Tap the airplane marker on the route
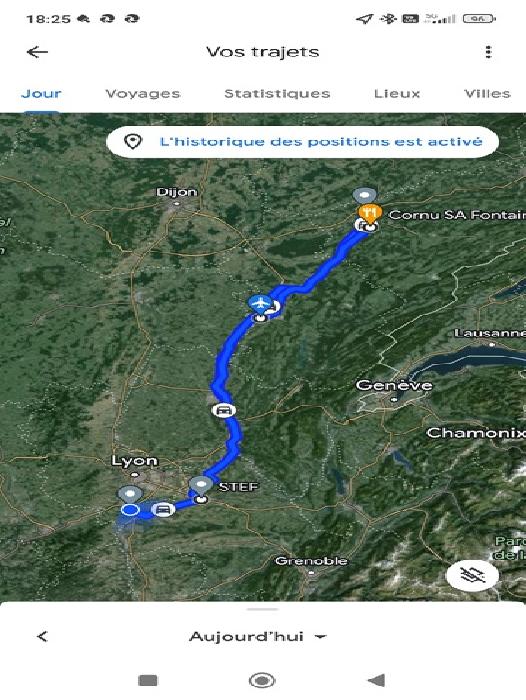 pyautogui.click(x=259, y=303)
